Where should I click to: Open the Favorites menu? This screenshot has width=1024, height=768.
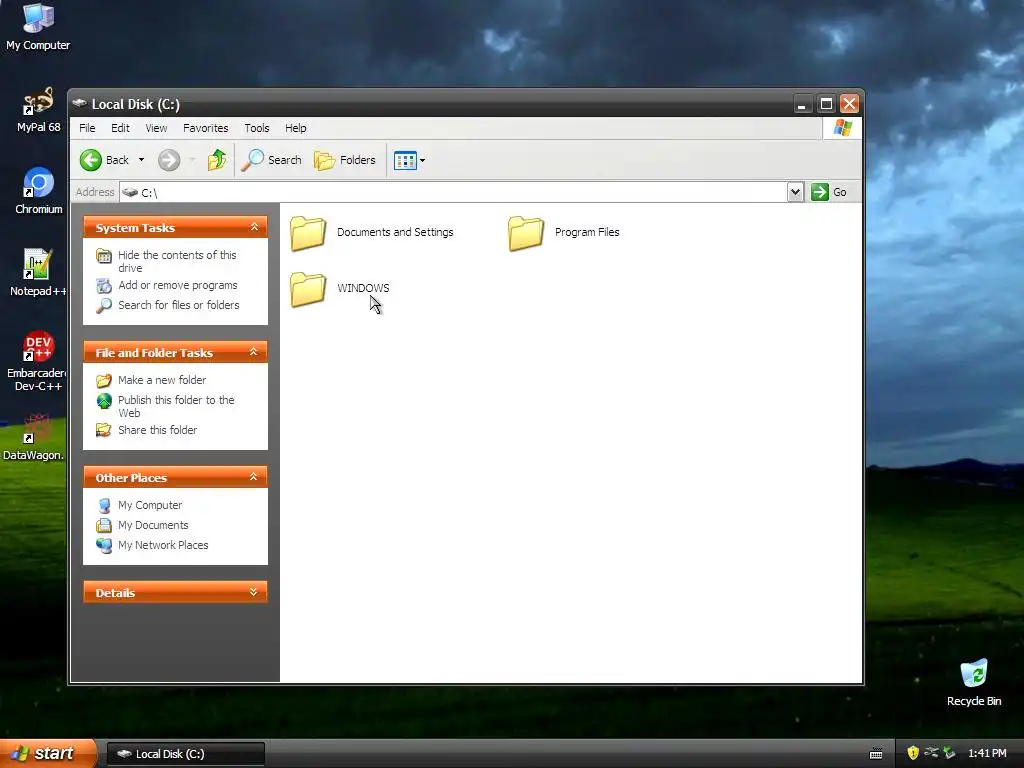(x=206, y=128)
